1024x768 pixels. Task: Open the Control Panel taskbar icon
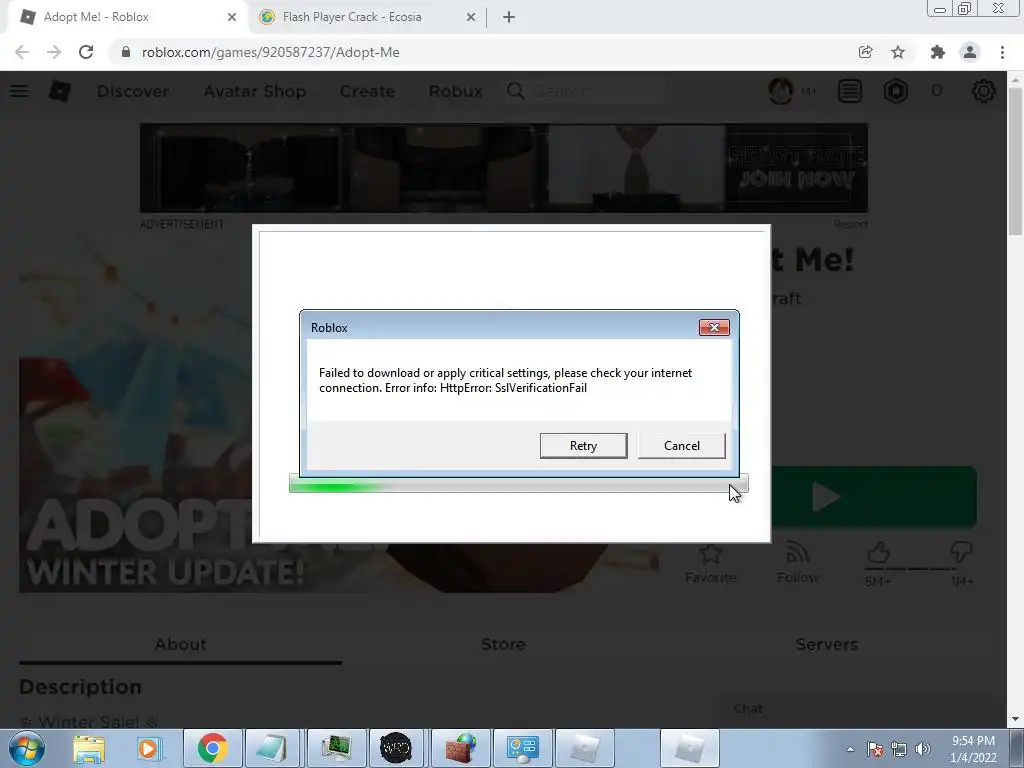click(x=522, y=748)
